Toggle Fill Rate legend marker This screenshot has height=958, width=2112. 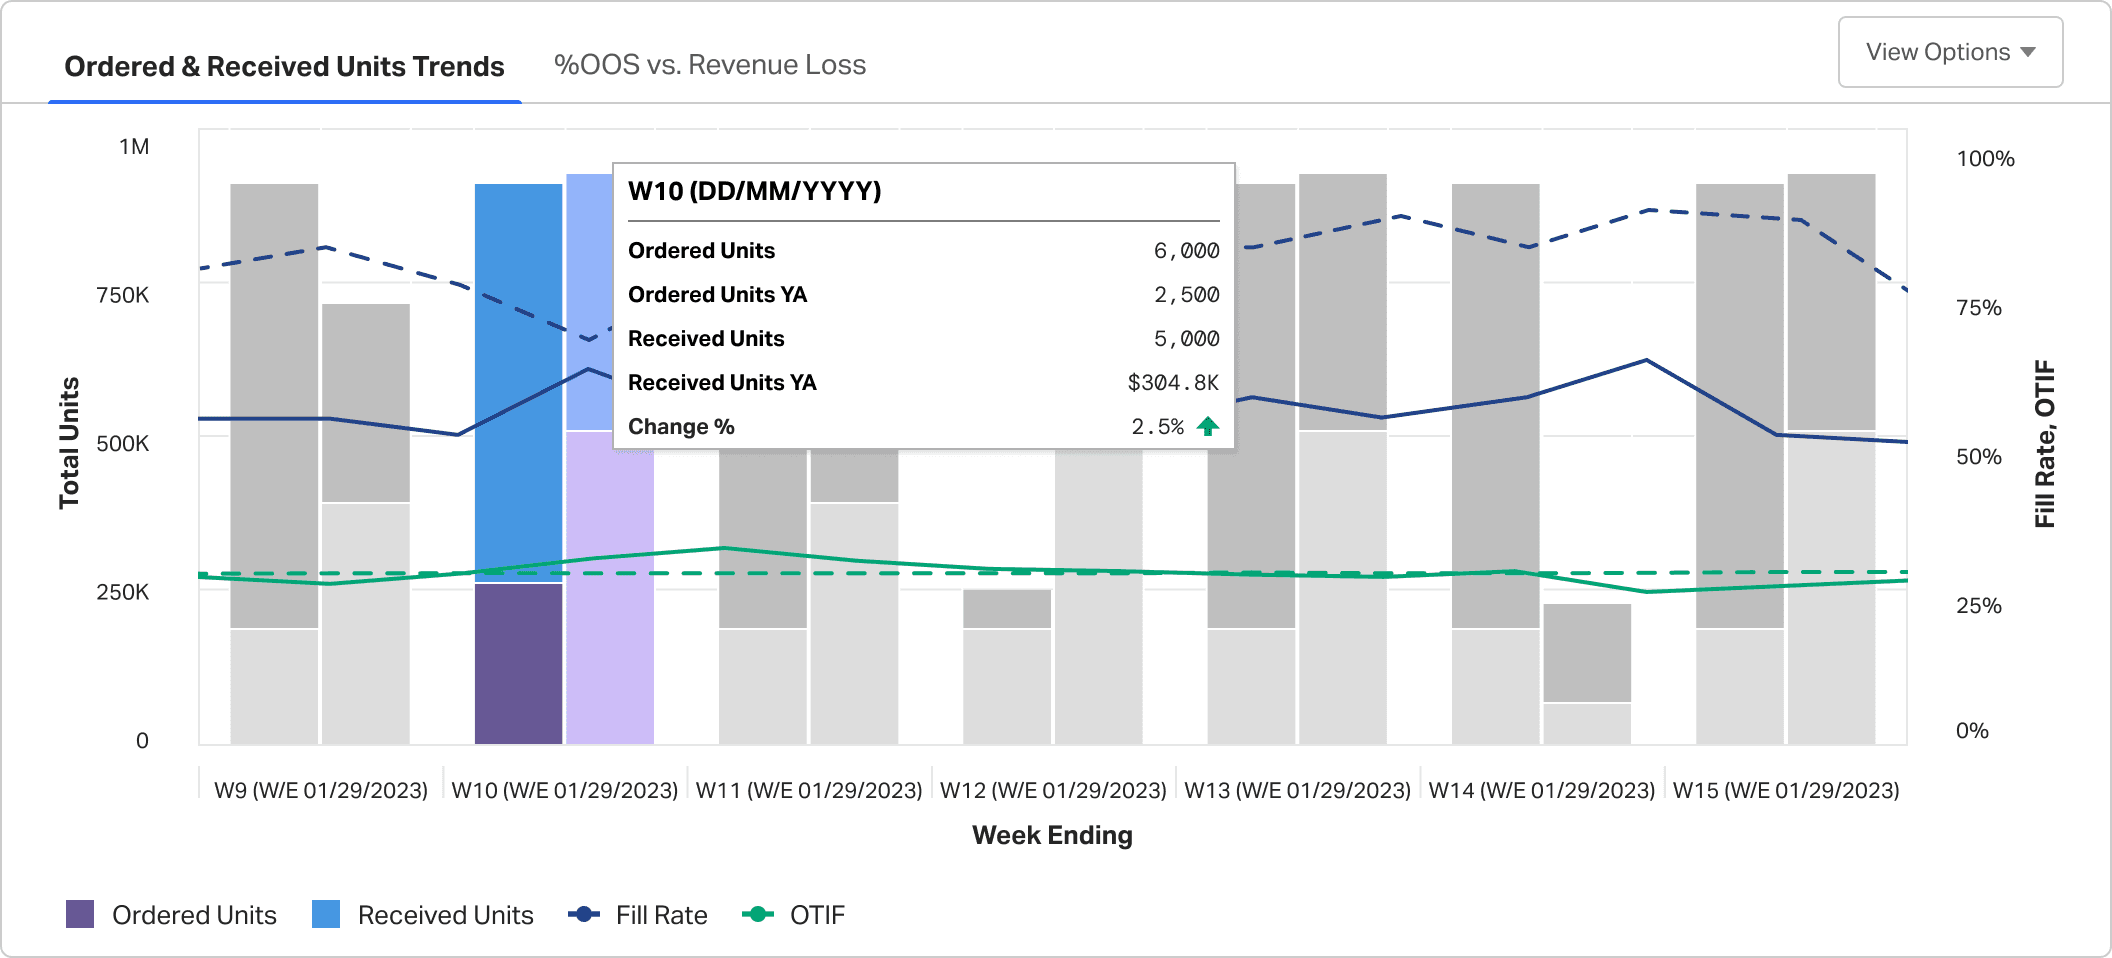[584, 914]
